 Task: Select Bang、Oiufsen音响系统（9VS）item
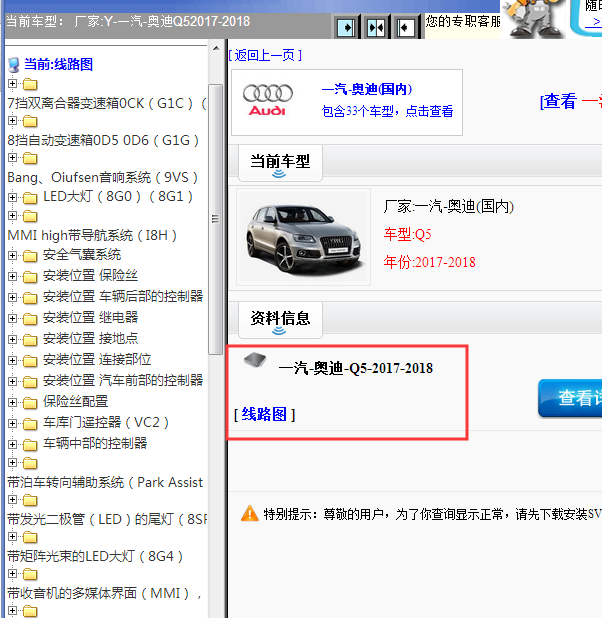103,177
